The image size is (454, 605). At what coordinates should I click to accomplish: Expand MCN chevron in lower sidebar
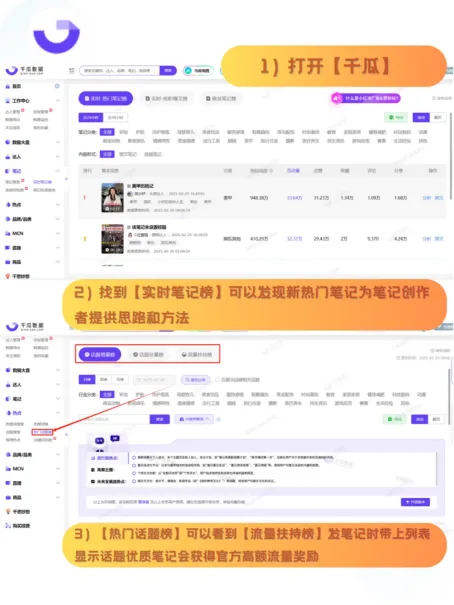point(58,469)
